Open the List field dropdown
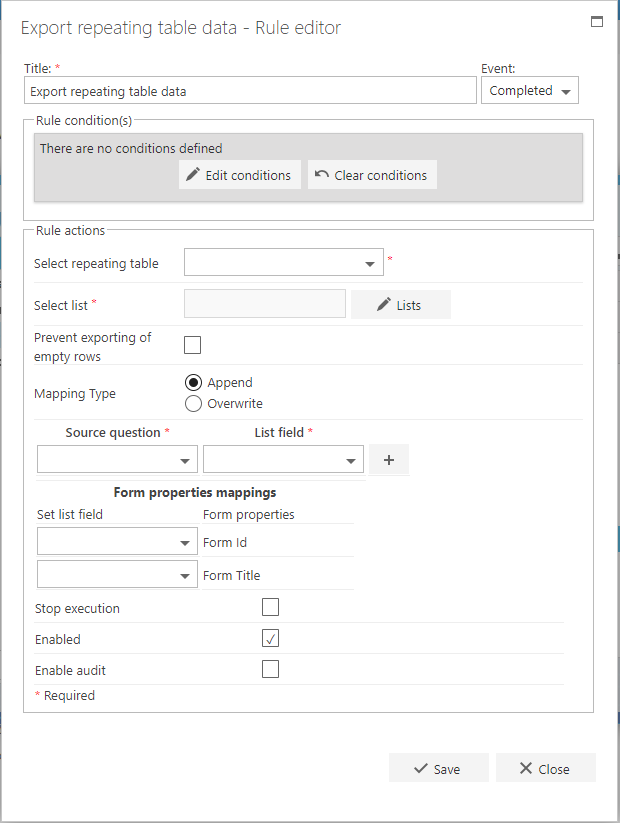Image resolution: width=620 pixels, height=823 pixels. pos(283,460)
